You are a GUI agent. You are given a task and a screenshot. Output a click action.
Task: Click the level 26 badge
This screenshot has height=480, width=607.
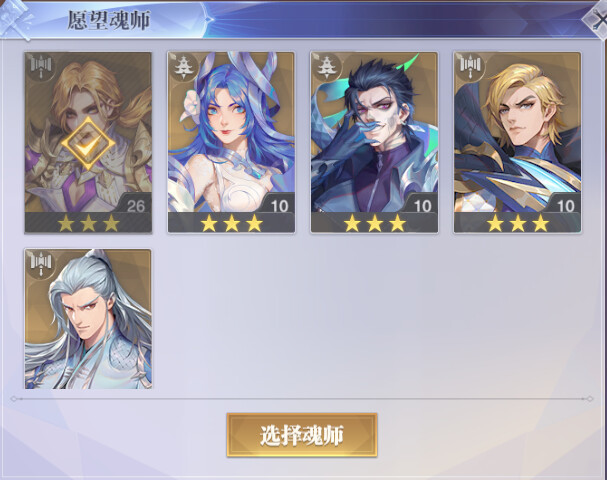click(135, 206)
